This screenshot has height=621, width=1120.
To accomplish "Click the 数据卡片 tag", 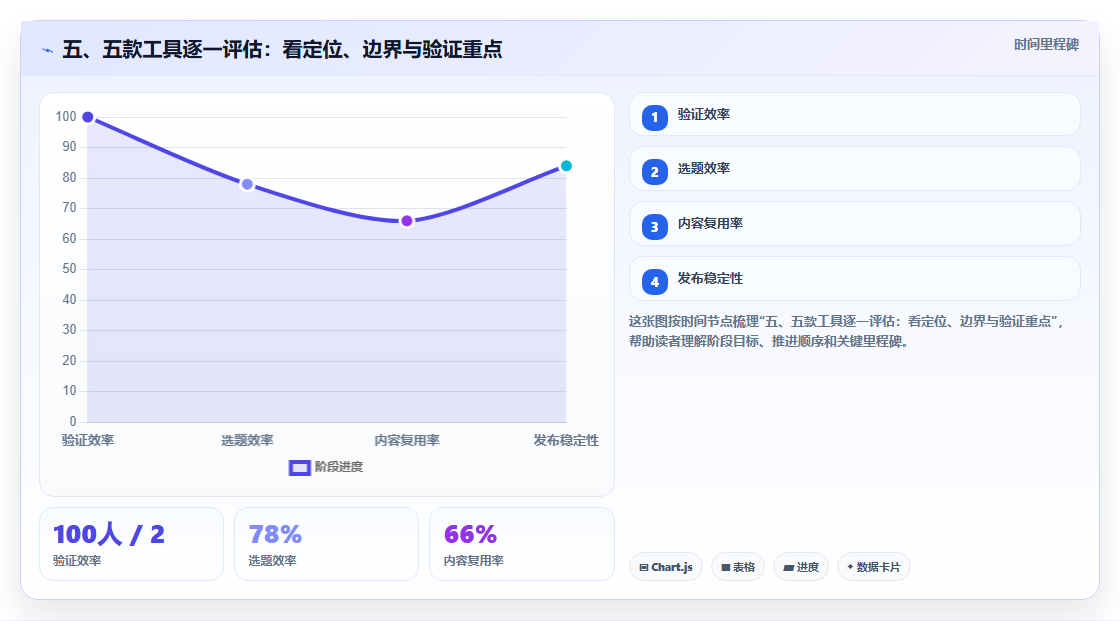I will point(874,567).
